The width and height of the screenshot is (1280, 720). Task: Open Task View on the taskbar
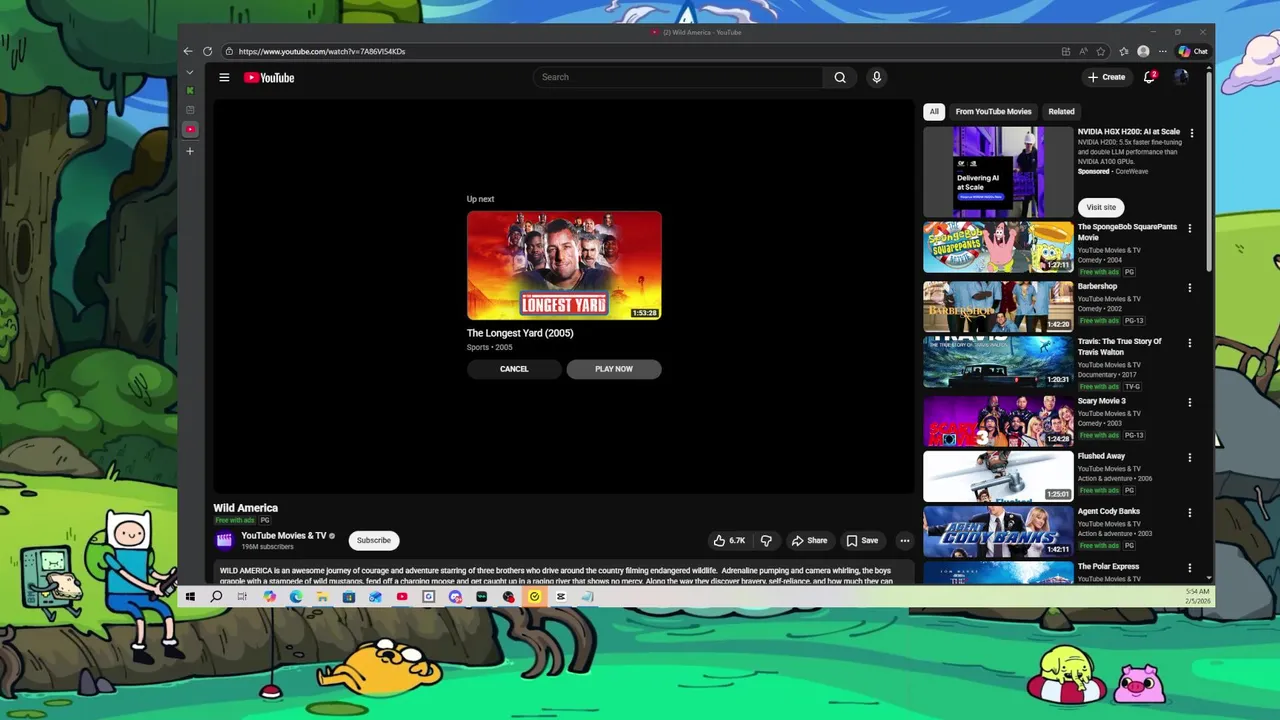tap(242, 597)
